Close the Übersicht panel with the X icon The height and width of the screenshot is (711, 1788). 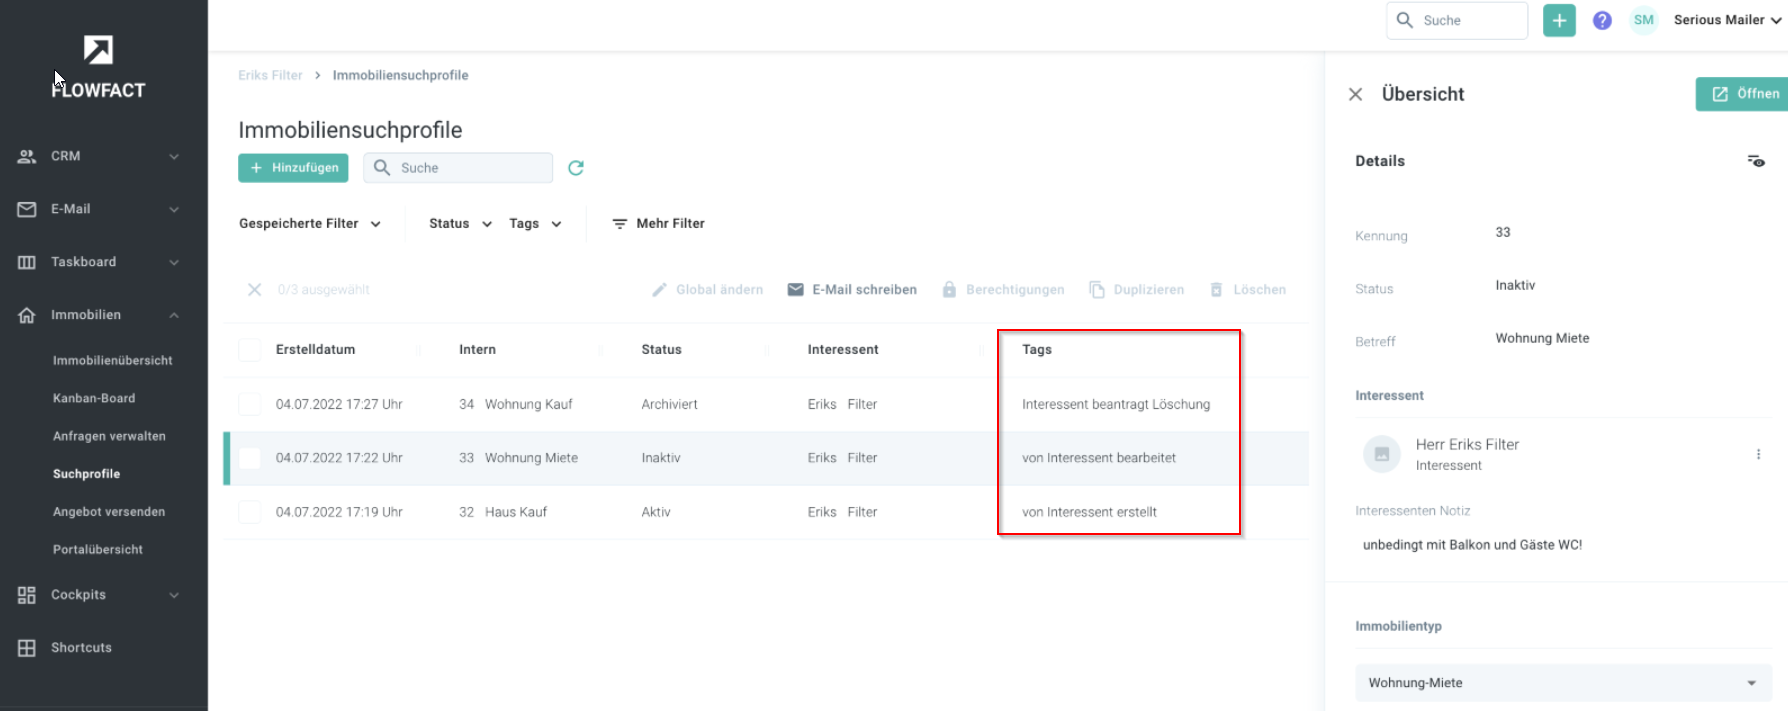pyautogui.click(x=1355, y=94)
